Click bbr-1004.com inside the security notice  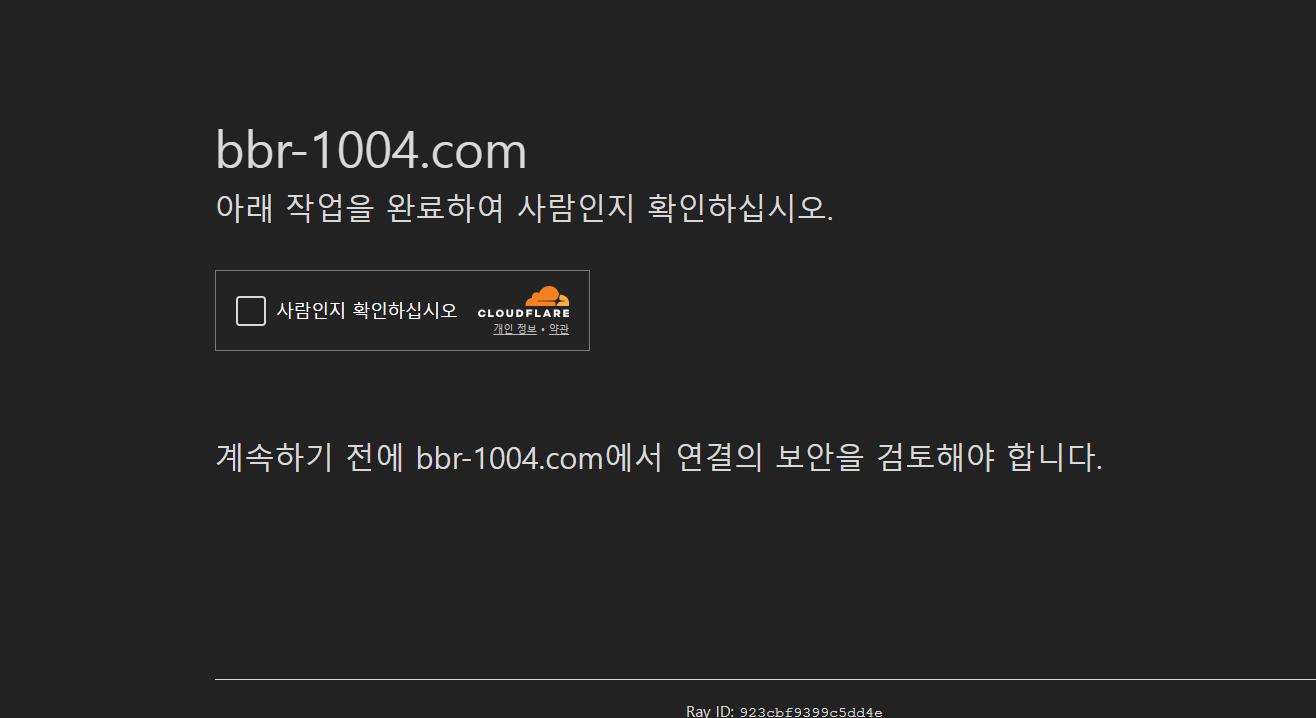click(509, 459)
